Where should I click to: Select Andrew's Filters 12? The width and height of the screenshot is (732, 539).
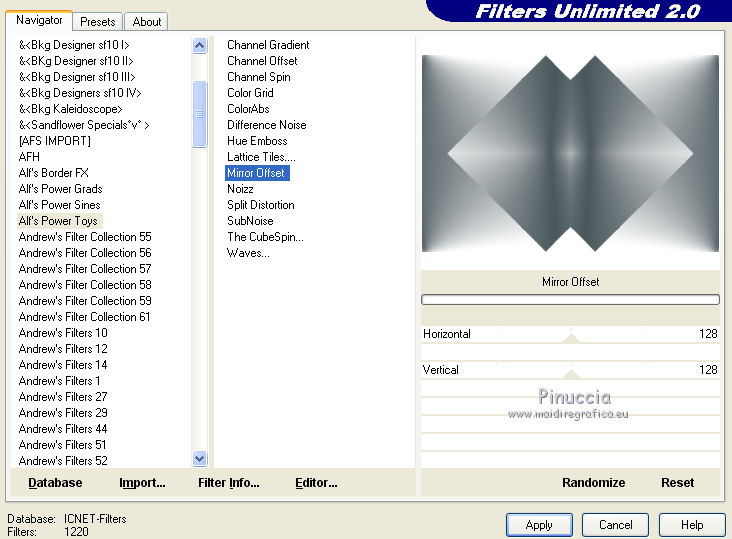click(63, 349)
